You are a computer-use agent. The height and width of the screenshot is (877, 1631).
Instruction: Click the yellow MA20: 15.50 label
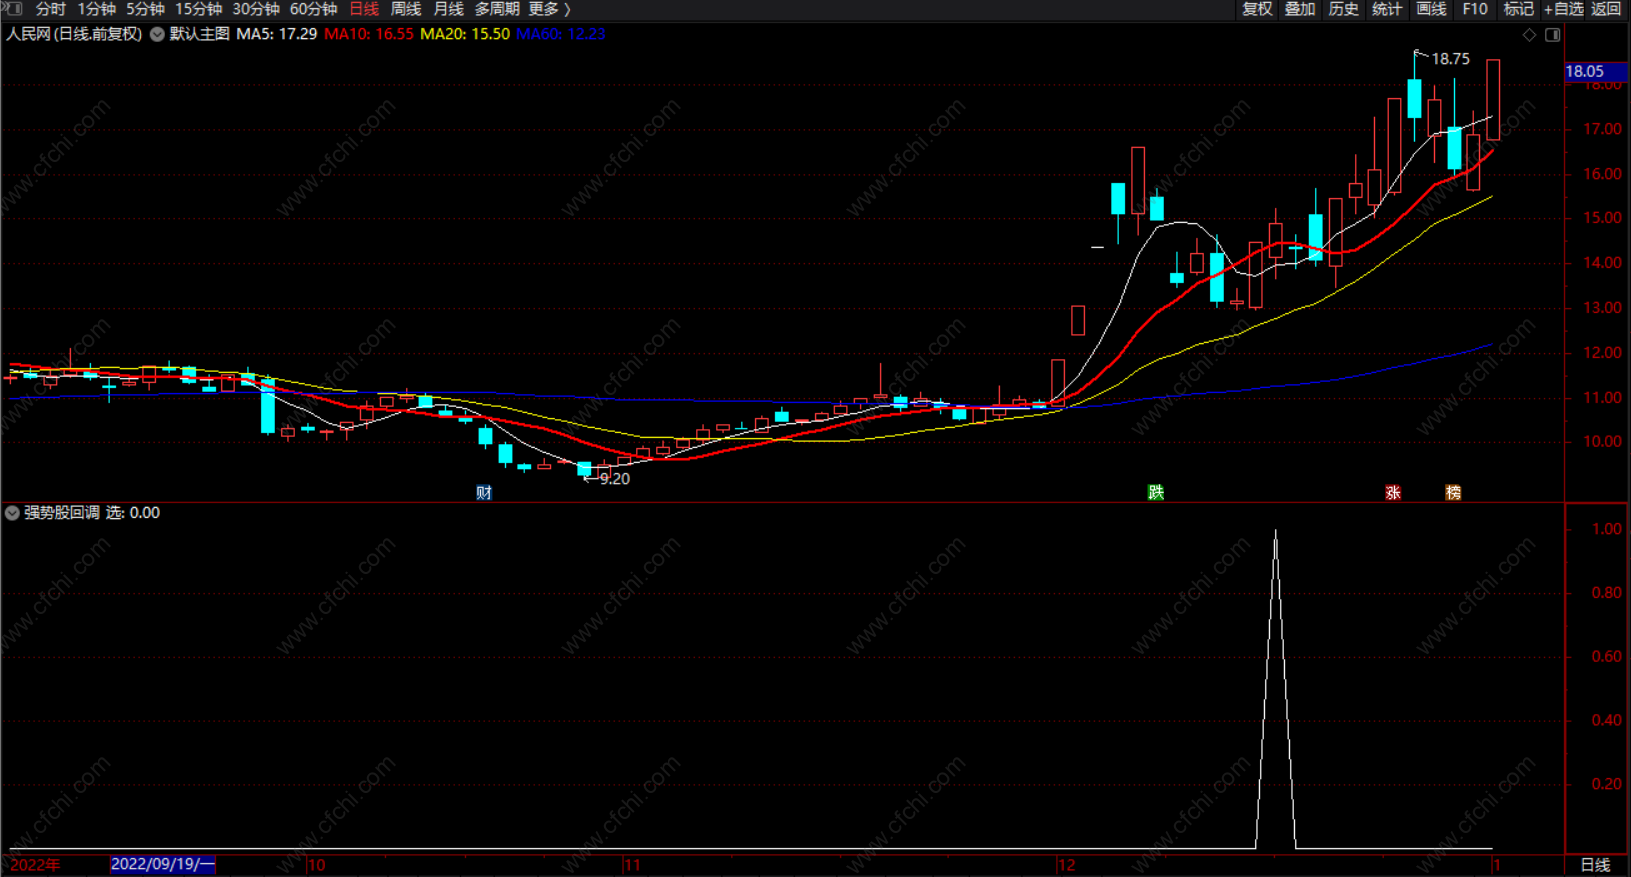click(465, 34)
